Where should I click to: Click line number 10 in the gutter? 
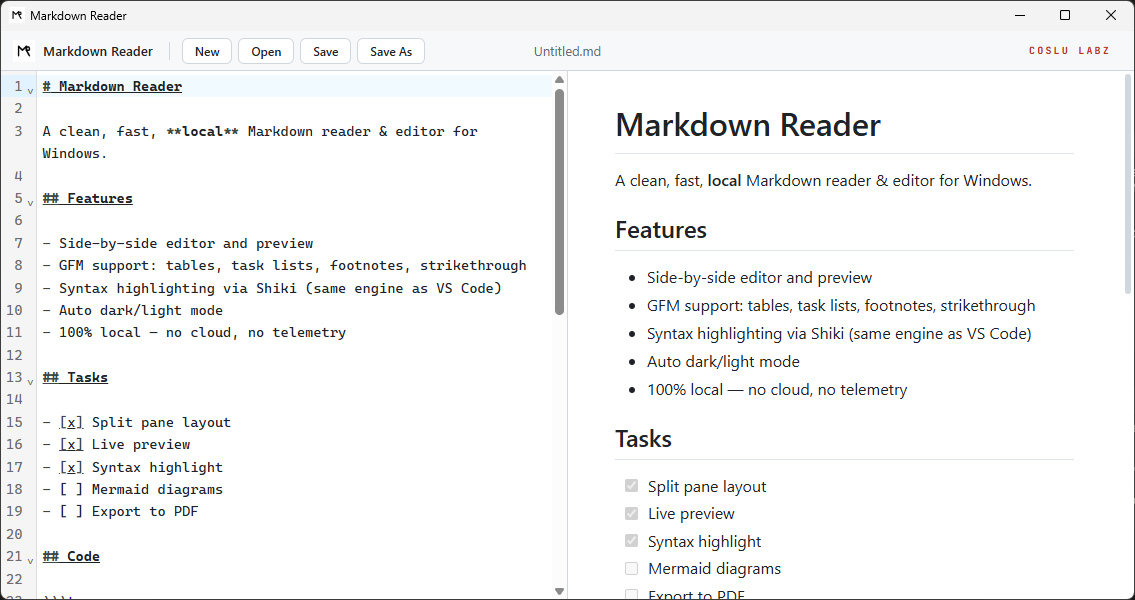click(x=14, y=310)
